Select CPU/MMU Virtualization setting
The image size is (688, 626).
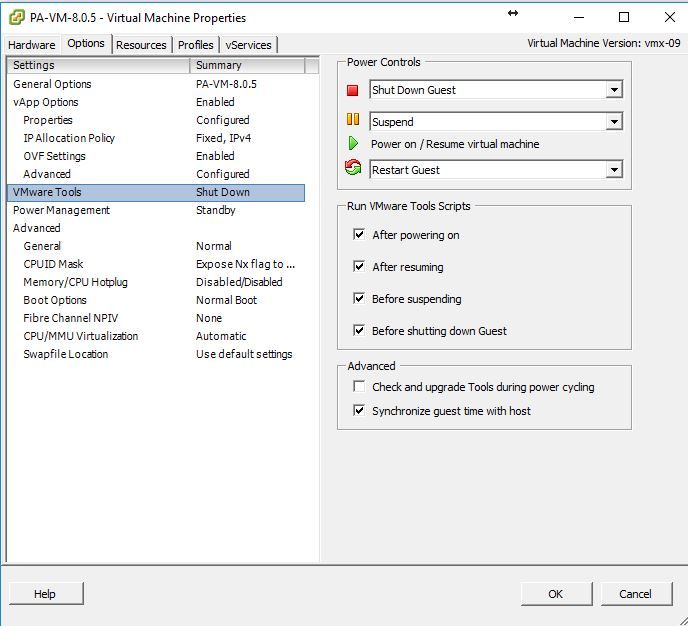pos(156,336)
